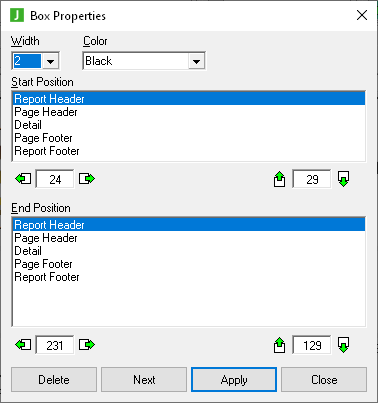Viewport: 378px width, 403px height.
Task: Move end position up with green arrow
Action: tap(279, 345)
